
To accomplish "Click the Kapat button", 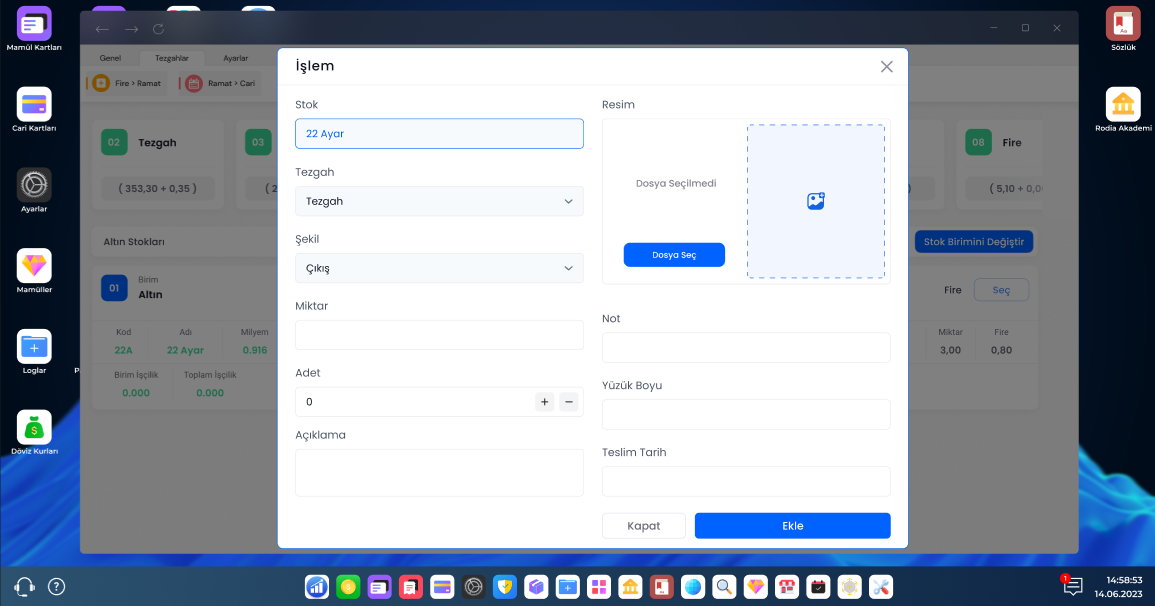I will (643, 526).
